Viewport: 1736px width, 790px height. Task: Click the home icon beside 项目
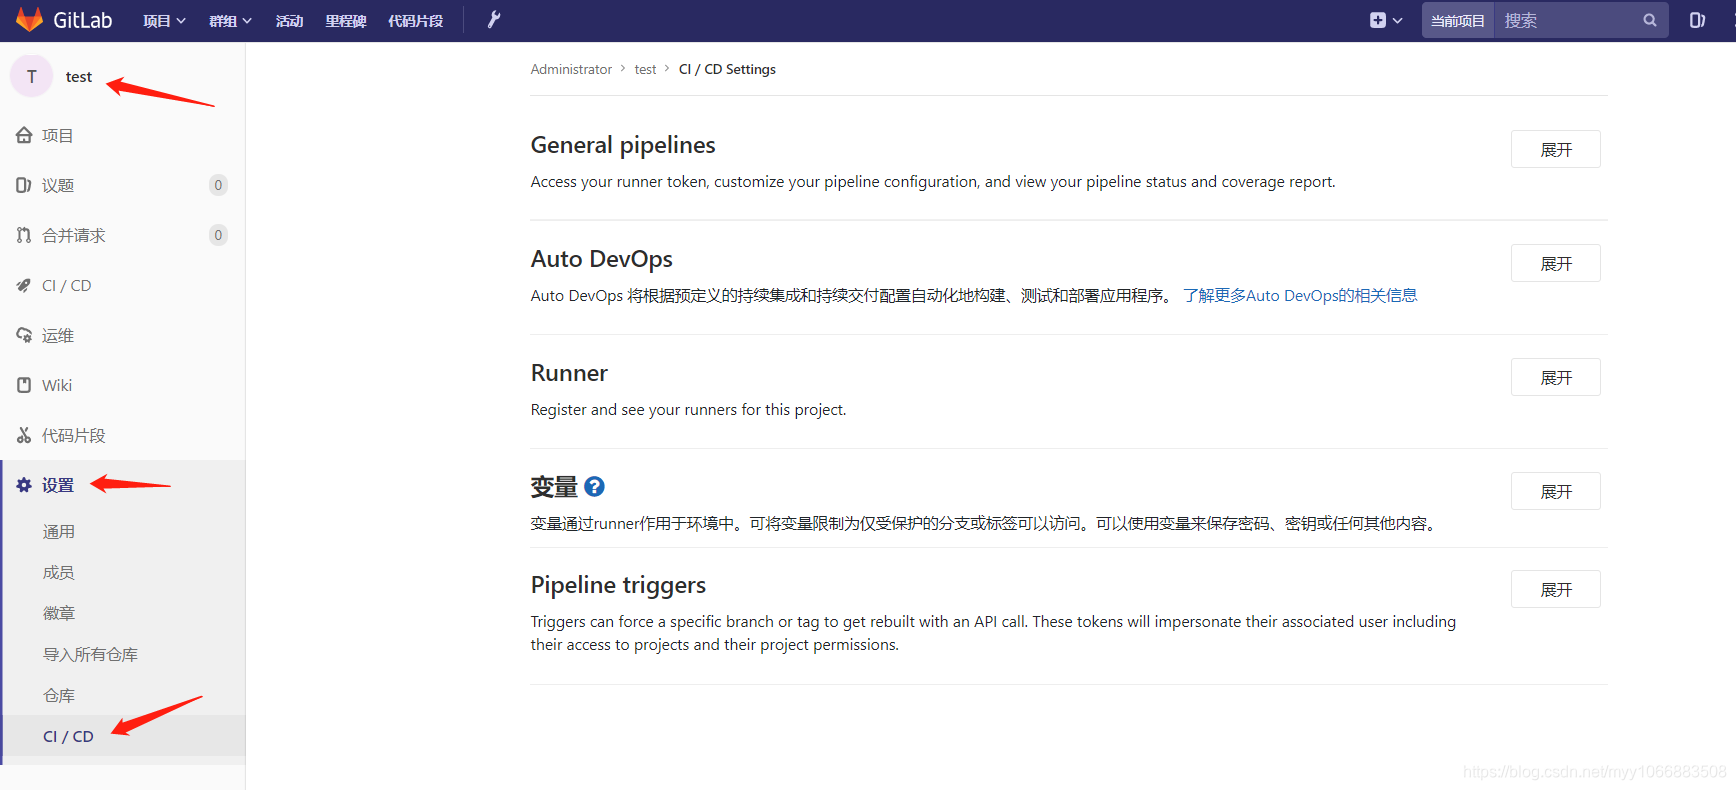(x=24, y=135)
